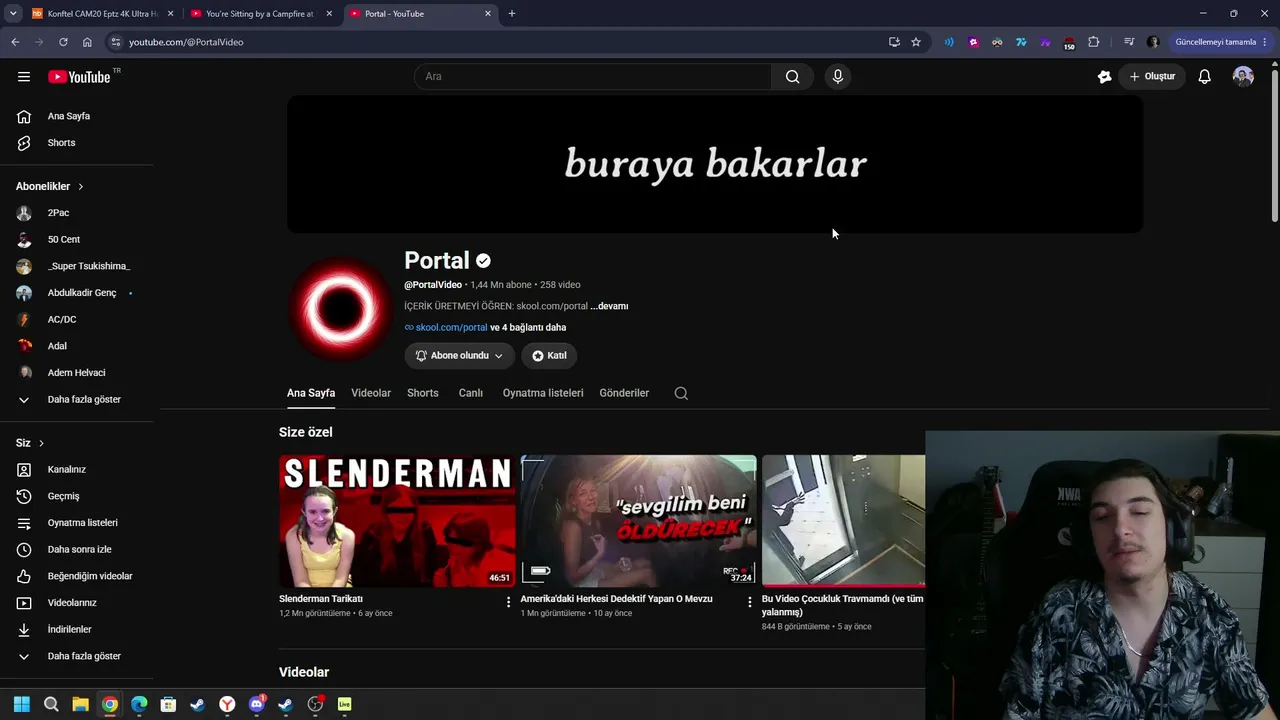Open YouTube notifications bell
The image size is (1280, 720).
(x=1205, y=77)
